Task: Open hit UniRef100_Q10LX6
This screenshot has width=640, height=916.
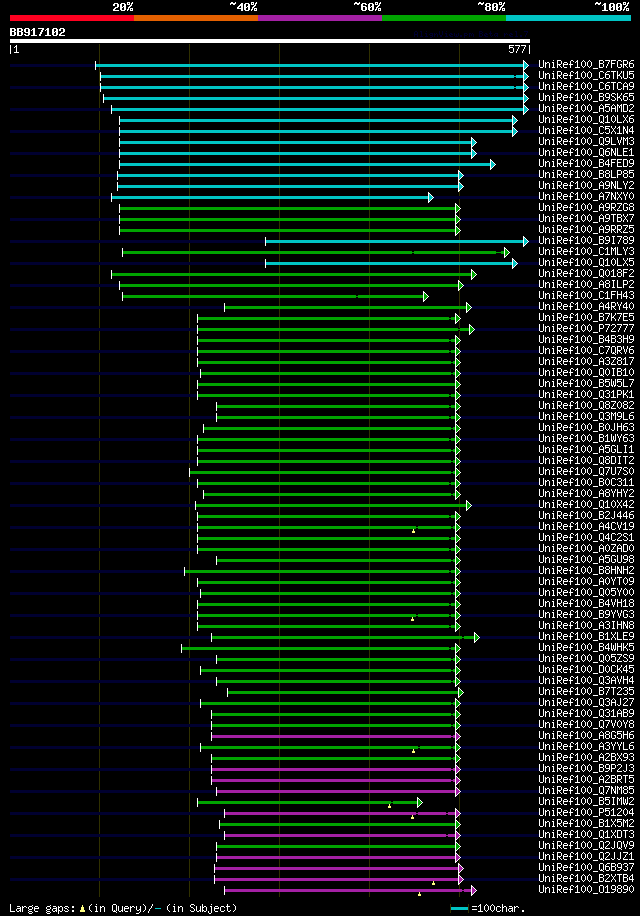Action: (x=586, y=119)
